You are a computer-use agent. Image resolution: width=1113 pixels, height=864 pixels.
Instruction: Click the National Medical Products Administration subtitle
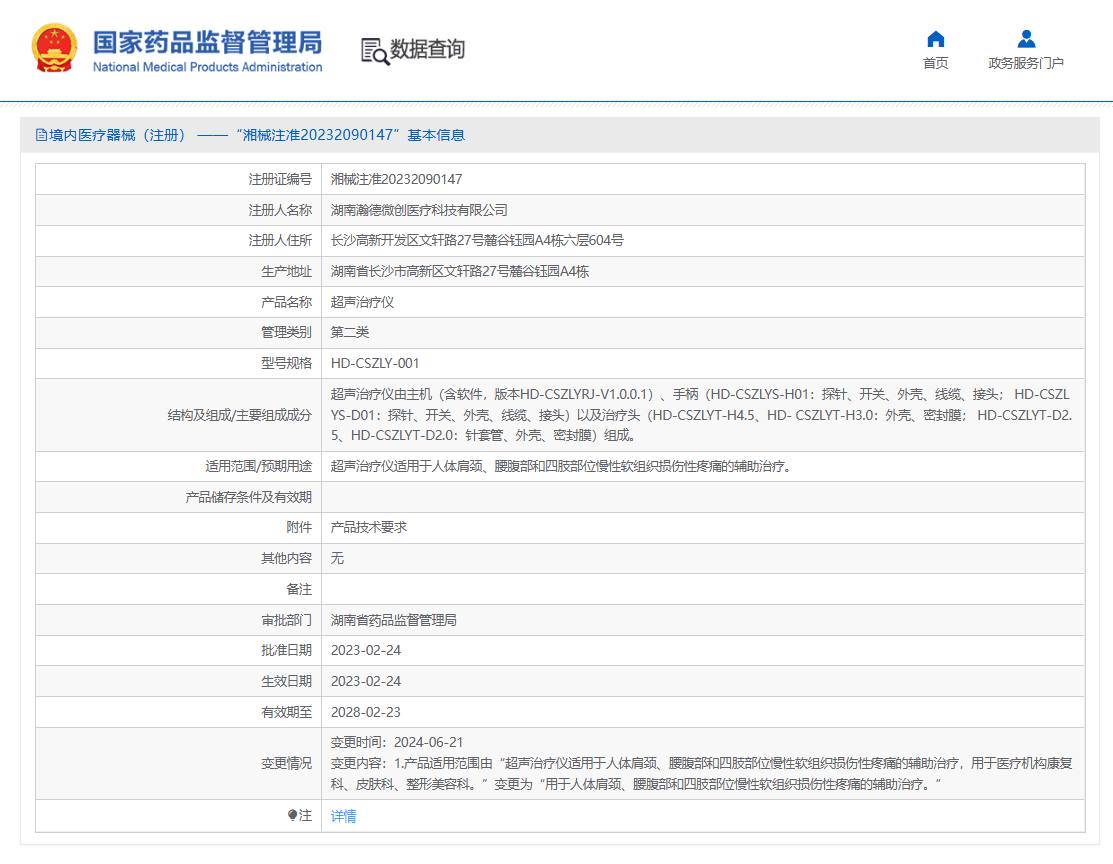pos(207,67)
